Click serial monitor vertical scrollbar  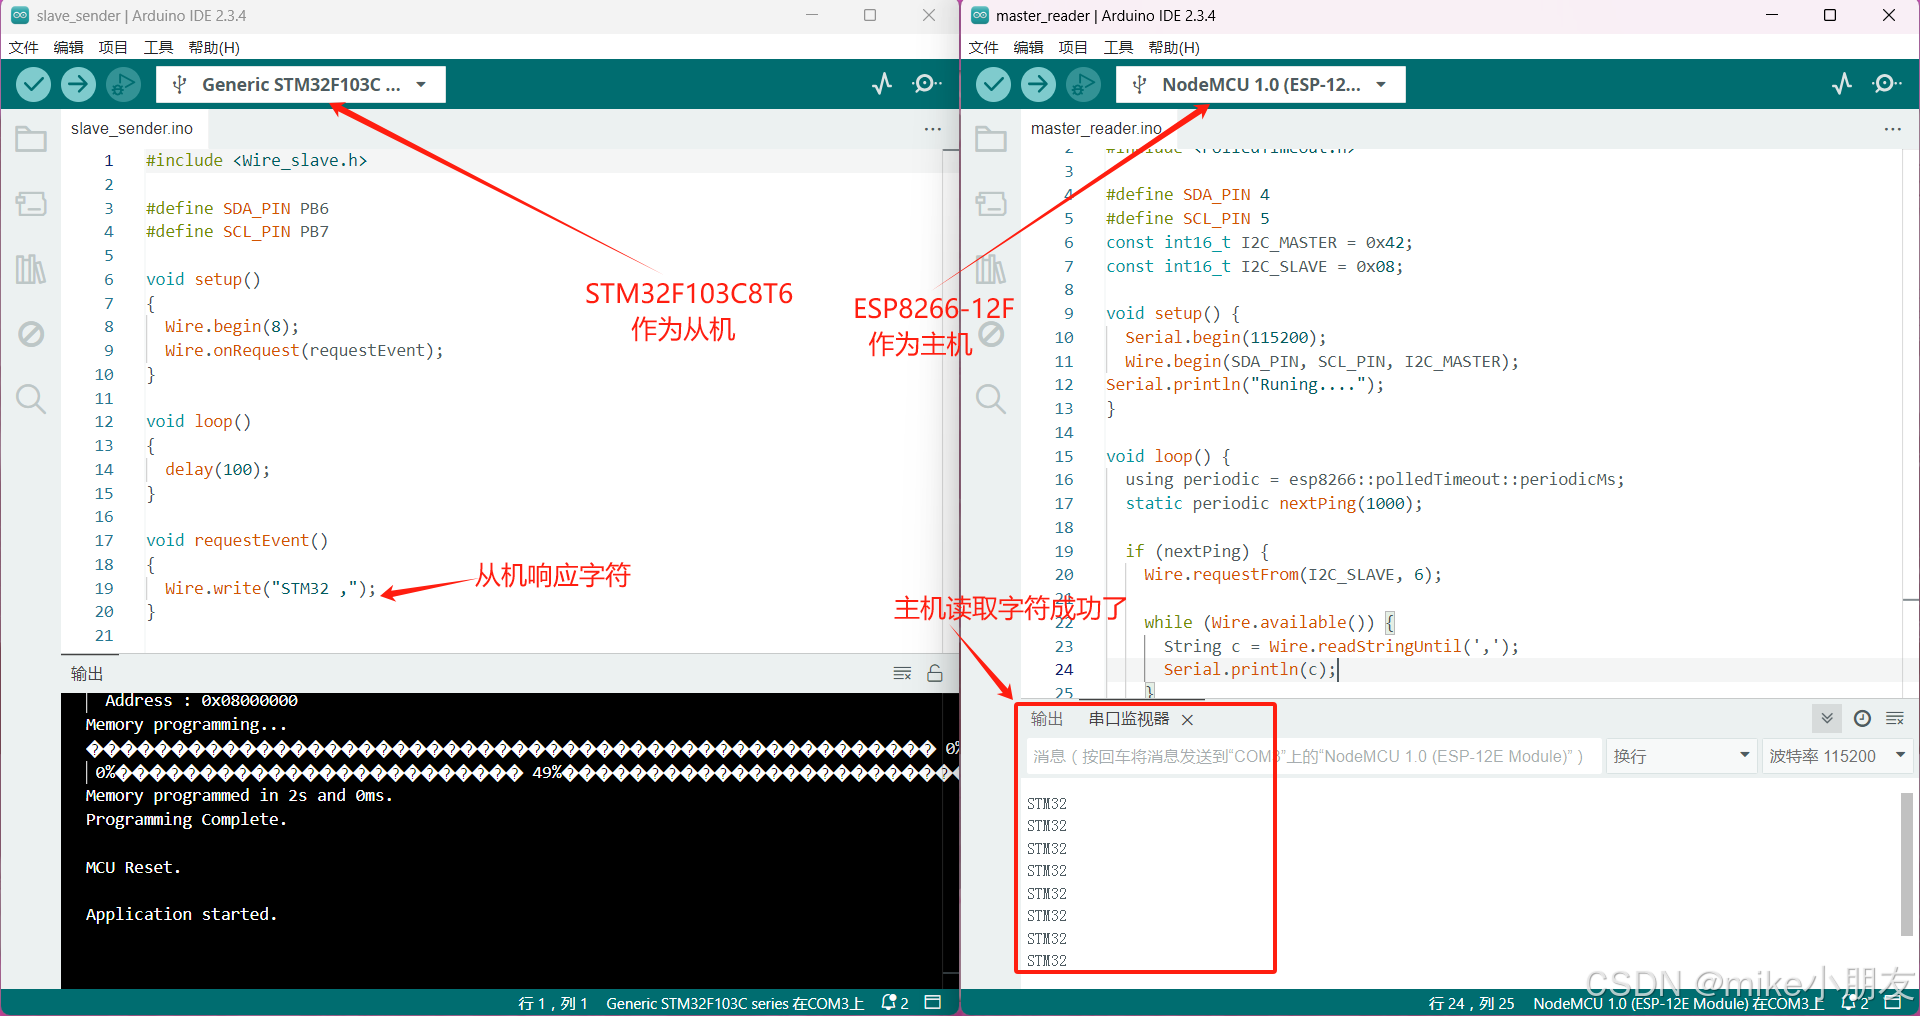1907,864
